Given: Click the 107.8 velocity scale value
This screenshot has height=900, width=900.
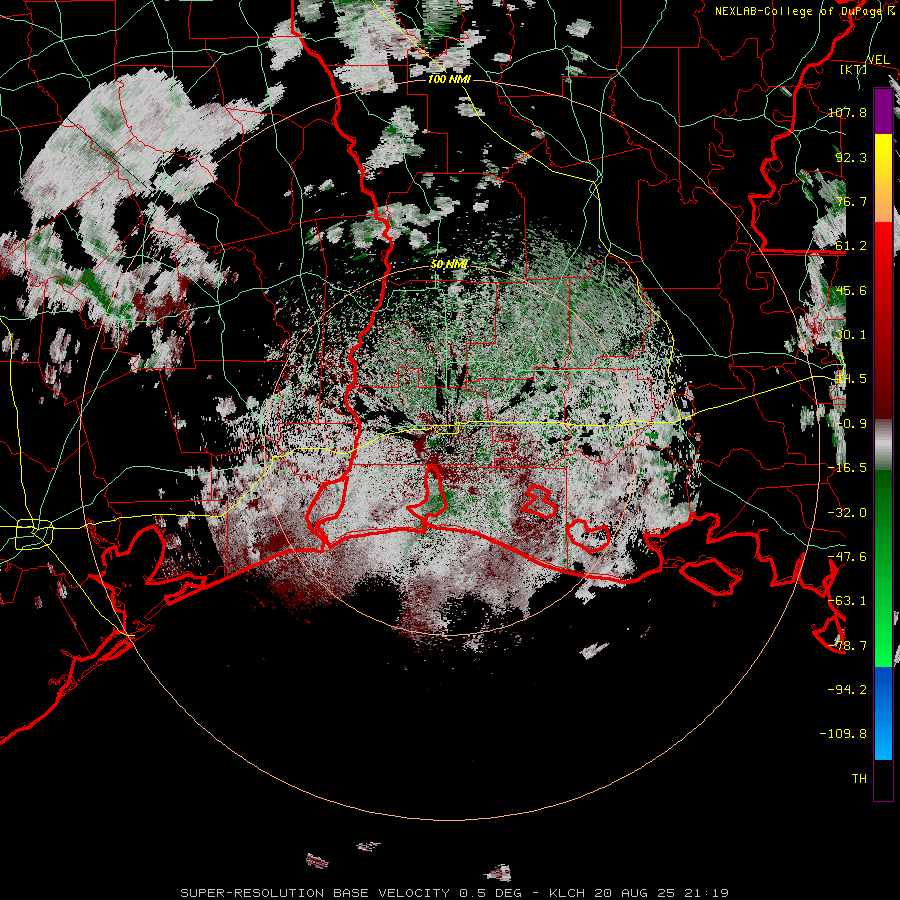Looking at the screenshot, I should [847, 112].
